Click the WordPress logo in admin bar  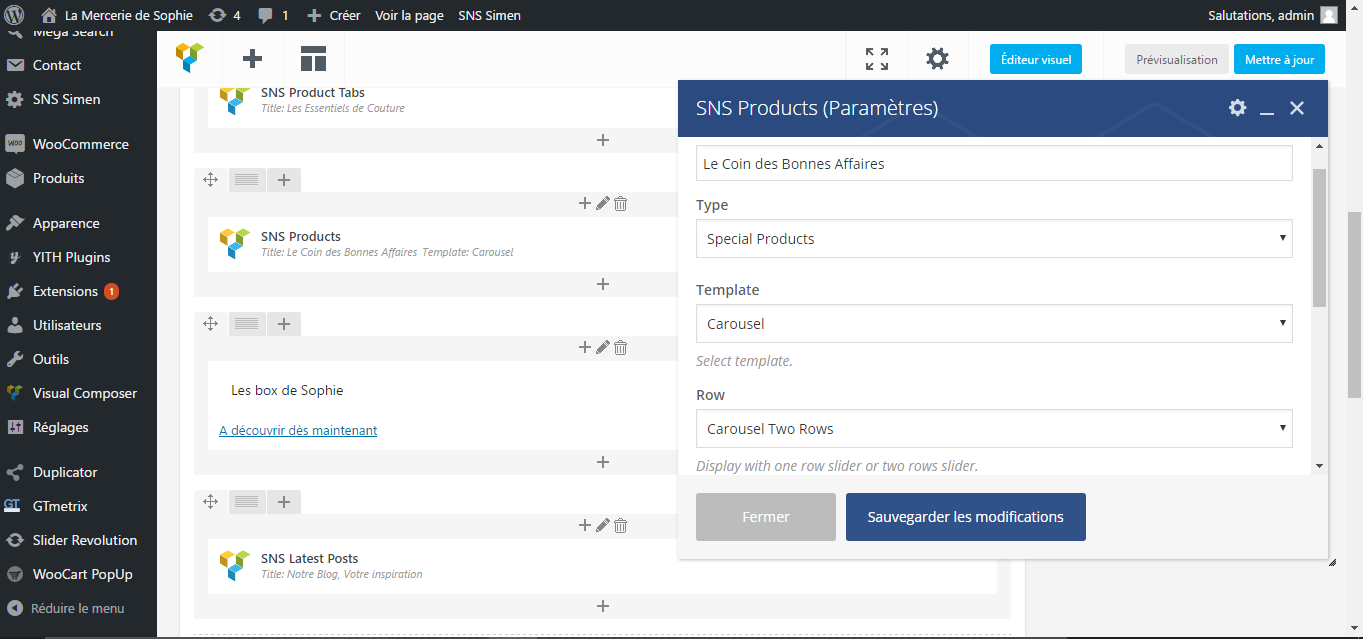coord(14,15)
